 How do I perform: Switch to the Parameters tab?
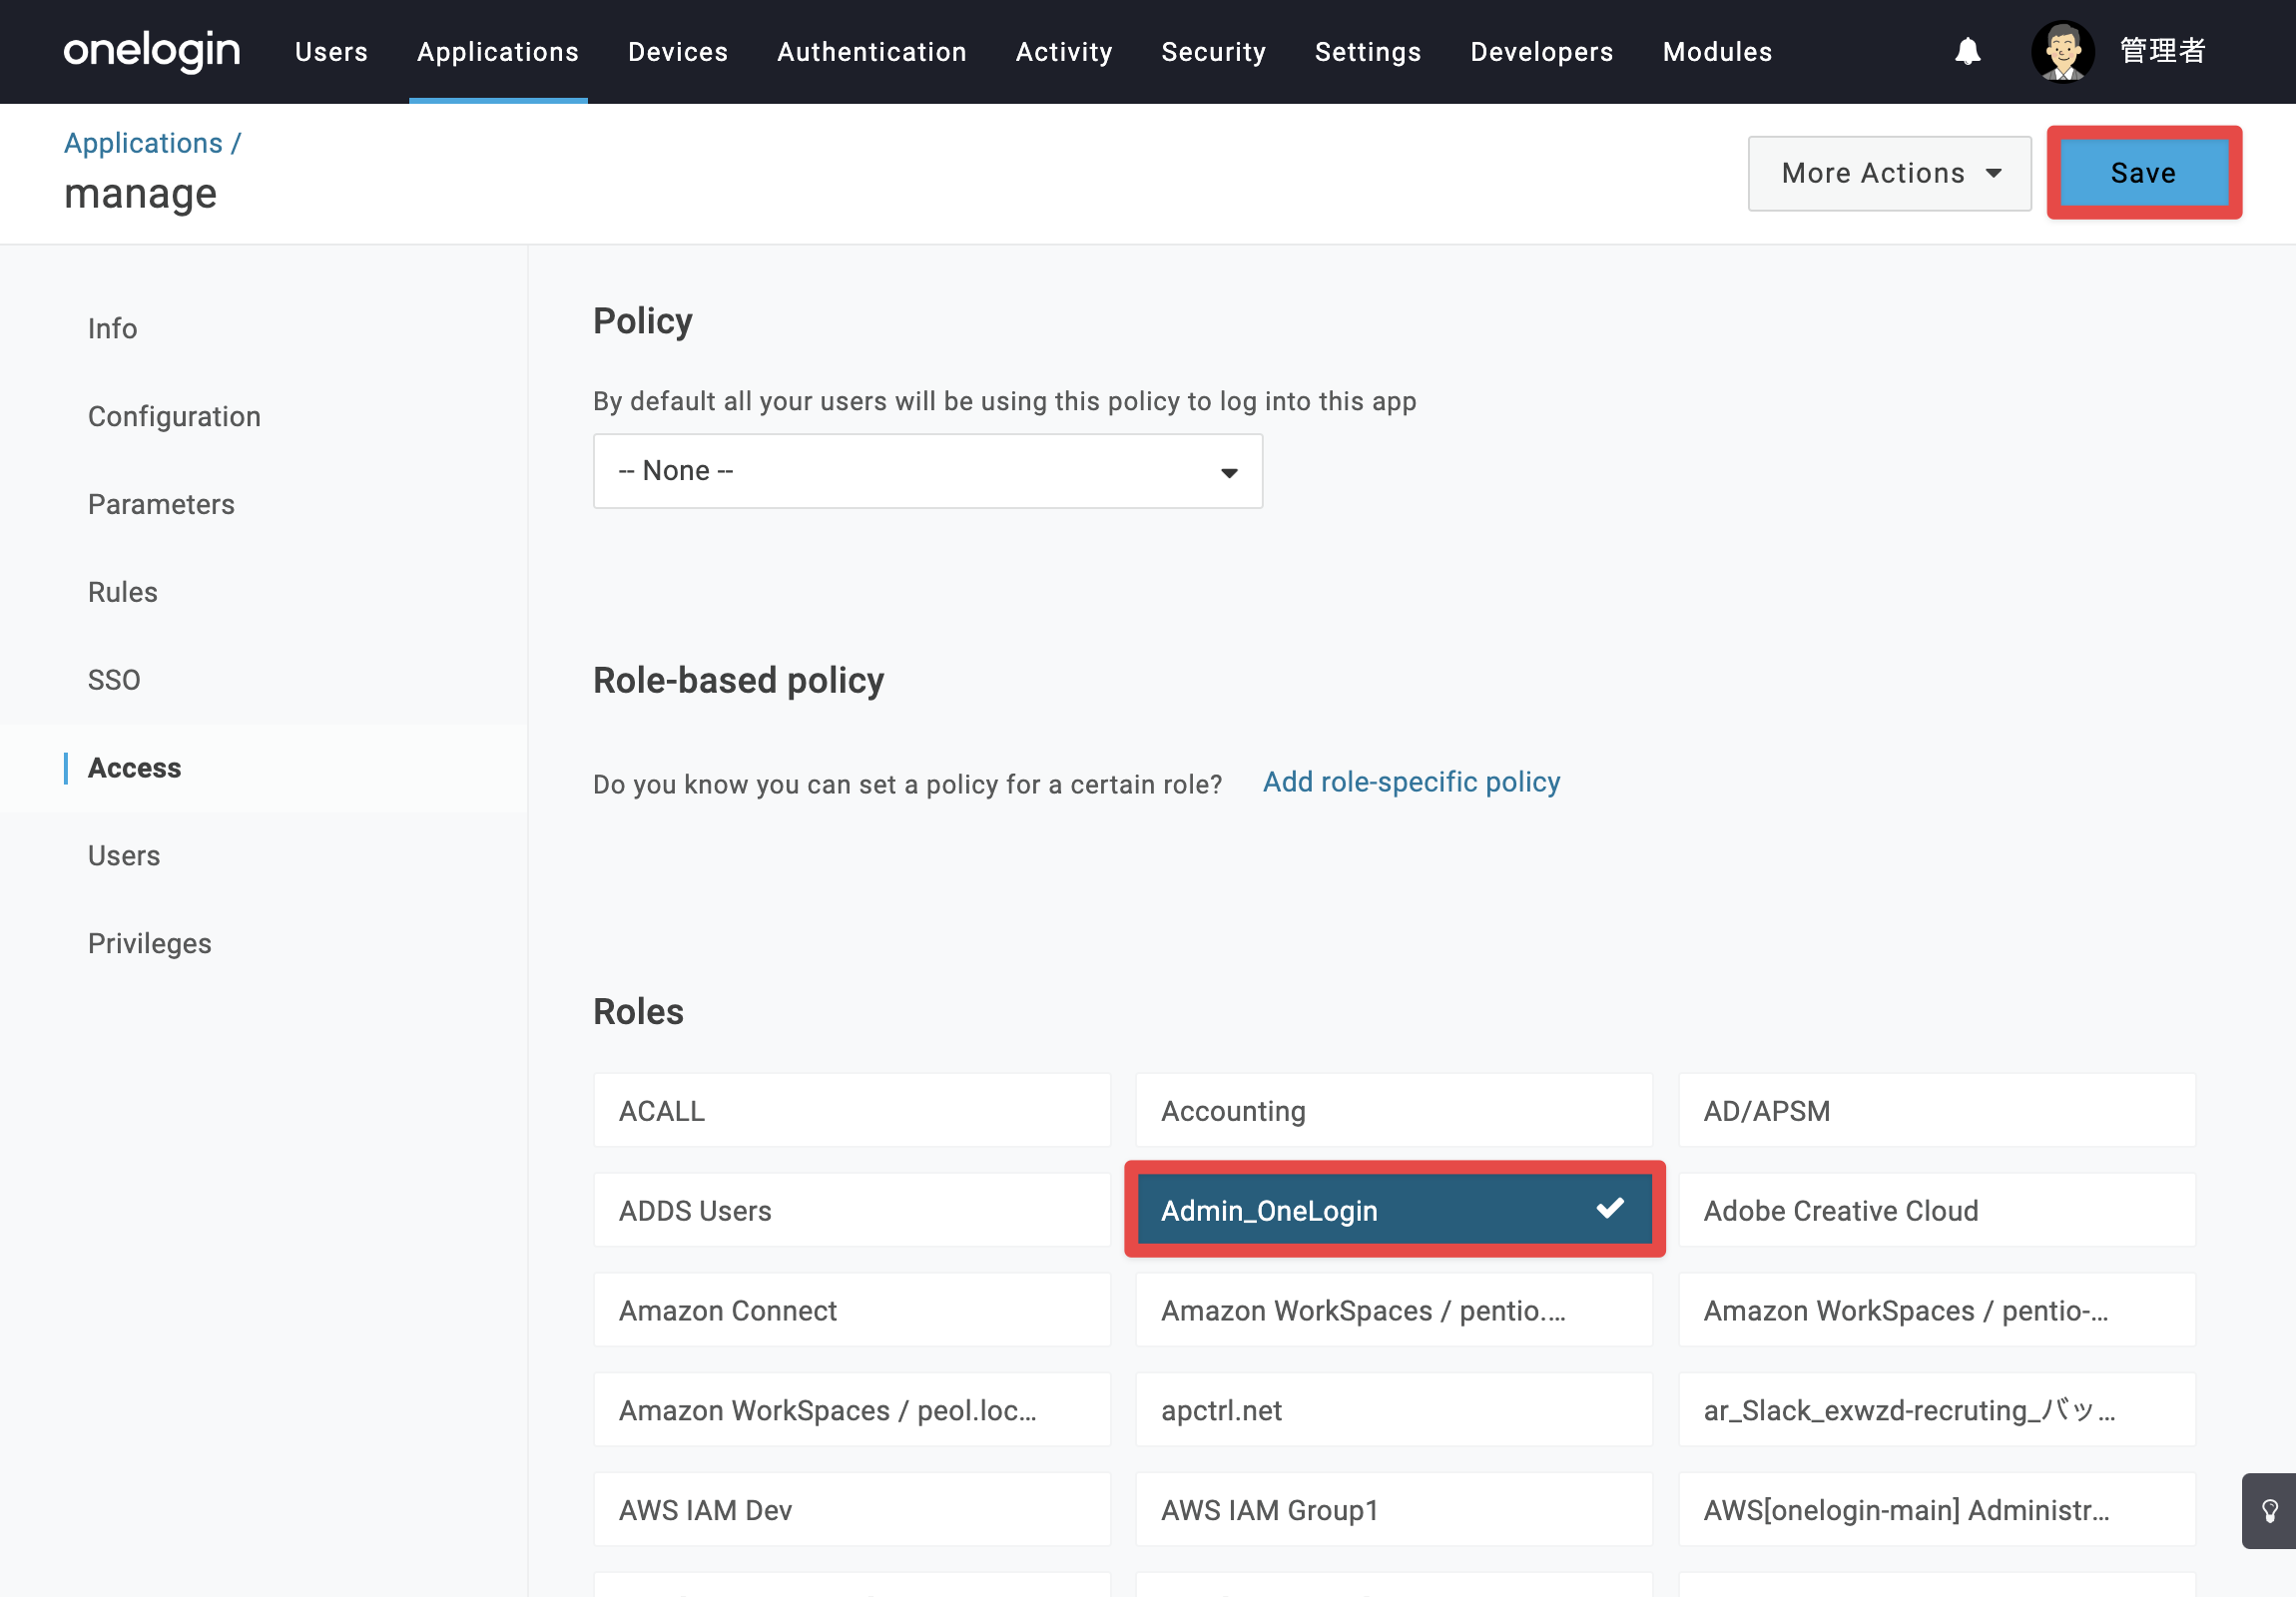pyautogui.click(x=161, y=504)
